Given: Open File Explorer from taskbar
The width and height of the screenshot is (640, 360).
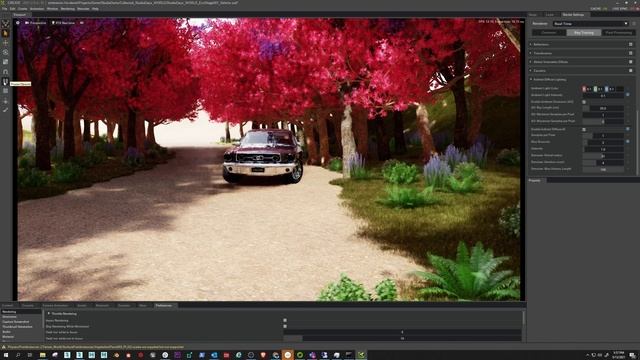Looking at the screenshot, I should pos(42,355).
